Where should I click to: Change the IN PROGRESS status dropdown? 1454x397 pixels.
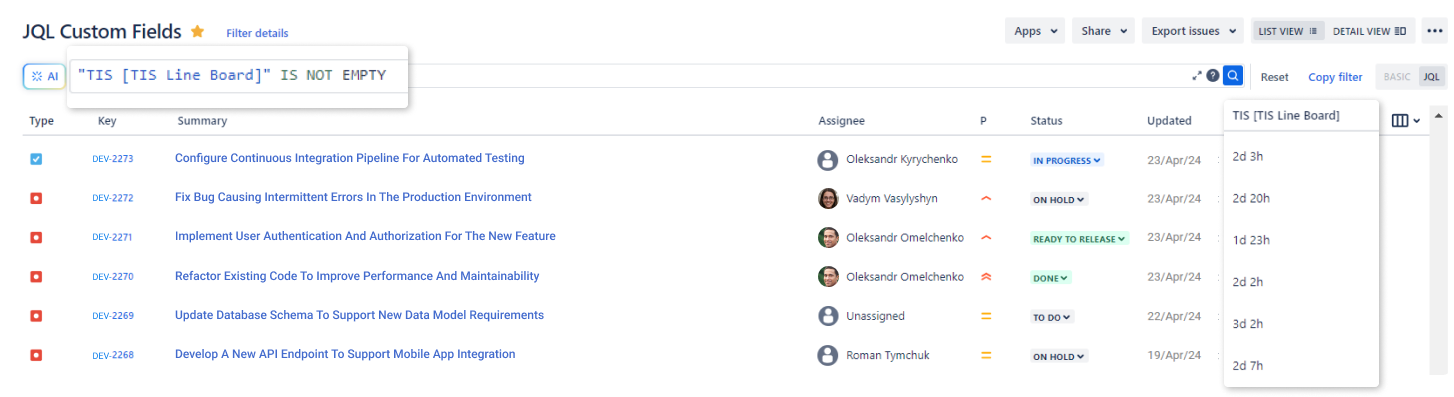(1067, 160)
